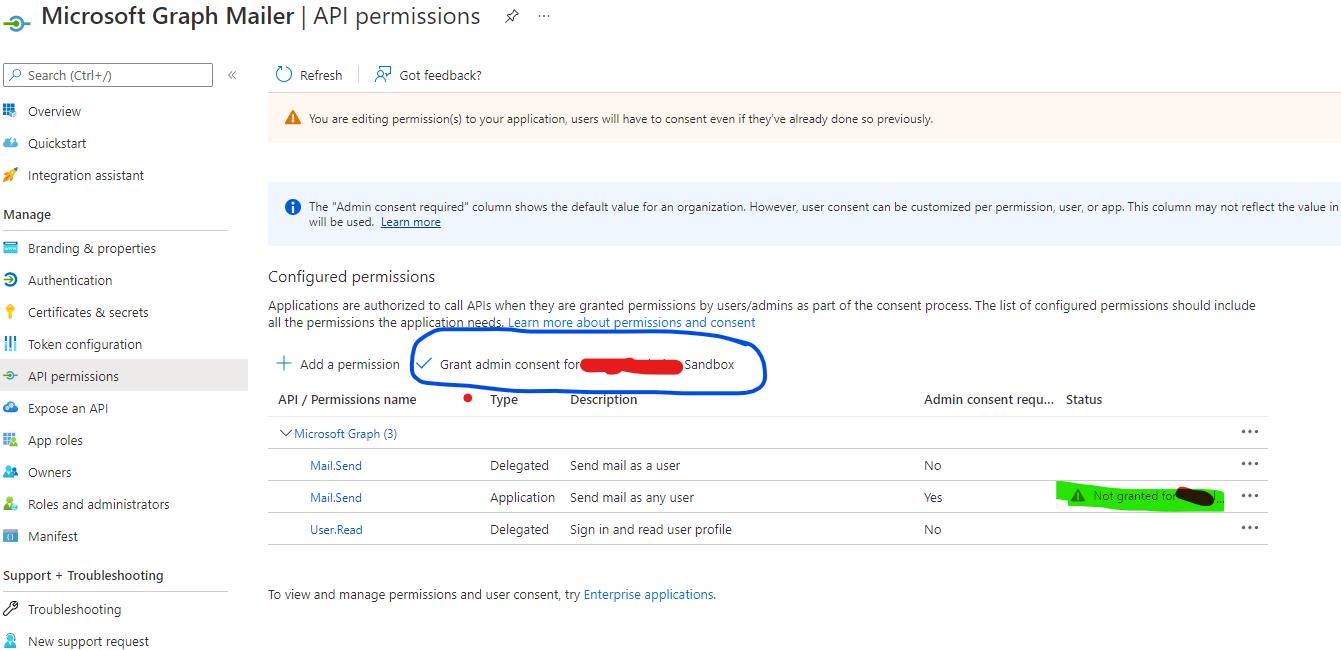Image resolution: width=1341 pixels, height=650 pixels.
Task: Navigate to Expose an API
Action: pos(68,408)
